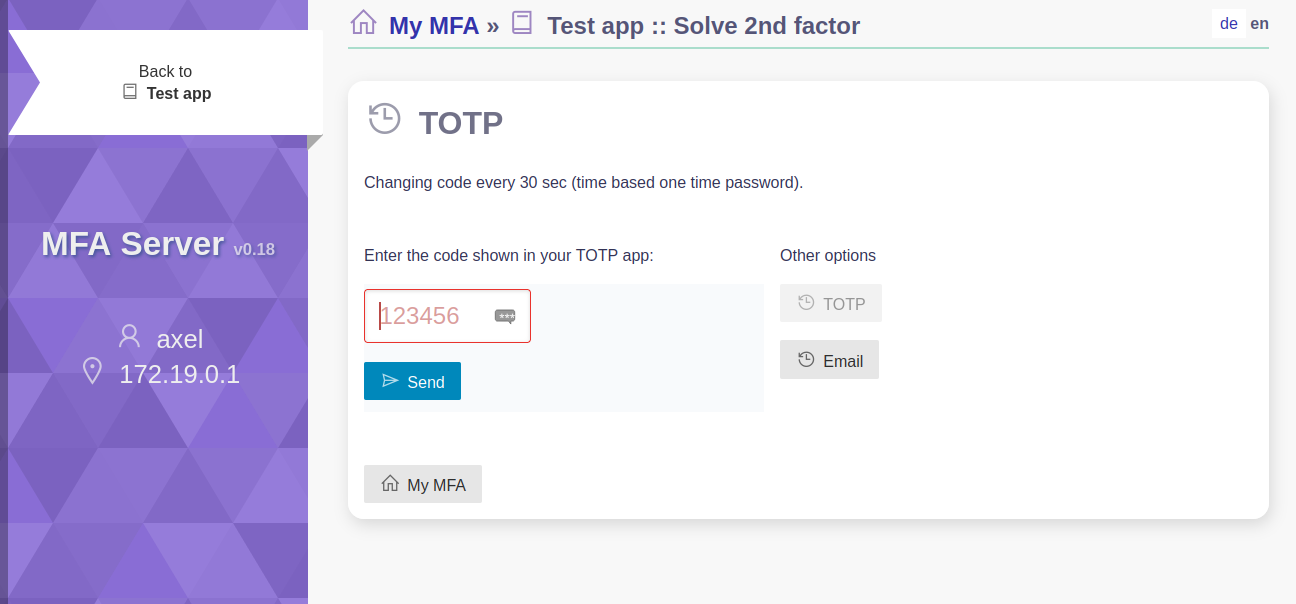Click the clock icon on the Email option
Screen dimensions: 1296x604
(x=806, y=359)
